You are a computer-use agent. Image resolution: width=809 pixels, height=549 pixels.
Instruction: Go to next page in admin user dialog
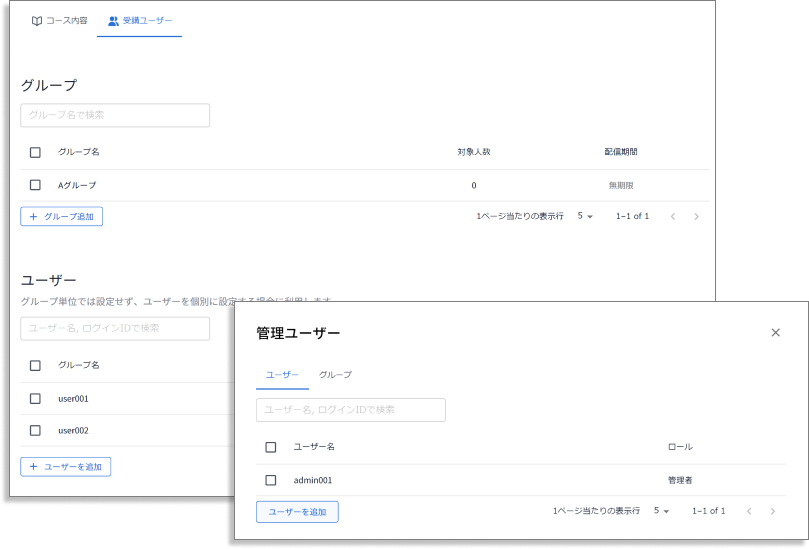point(772,511)
